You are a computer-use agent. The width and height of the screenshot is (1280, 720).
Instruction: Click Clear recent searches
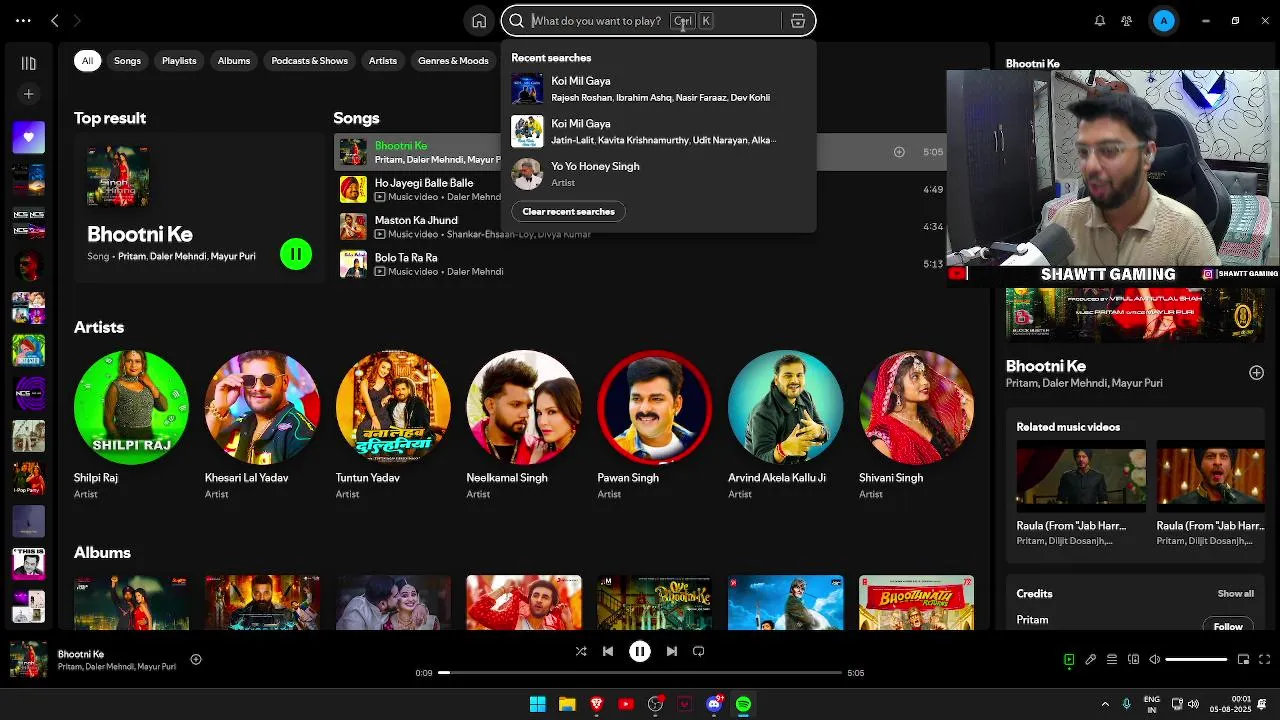(568, 211)
